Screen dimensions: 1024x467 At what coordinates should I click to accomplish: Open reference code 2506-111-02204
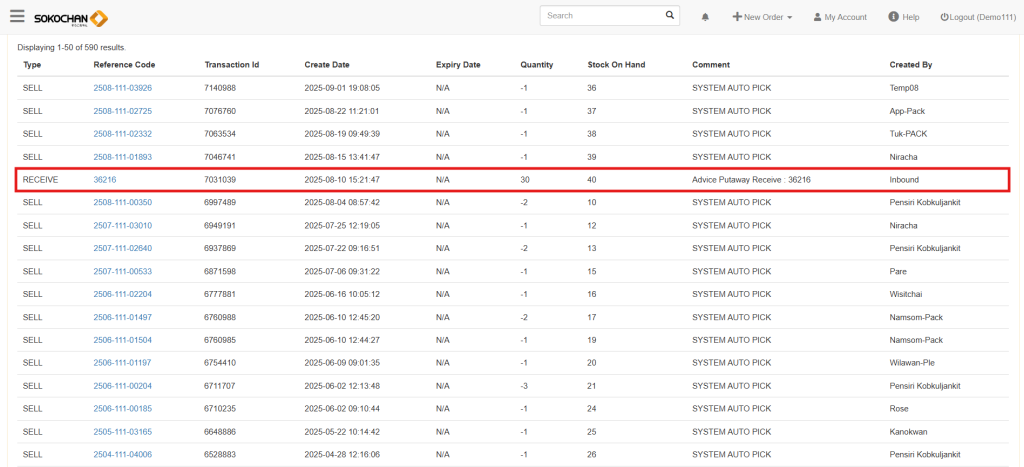click(122, 294)
